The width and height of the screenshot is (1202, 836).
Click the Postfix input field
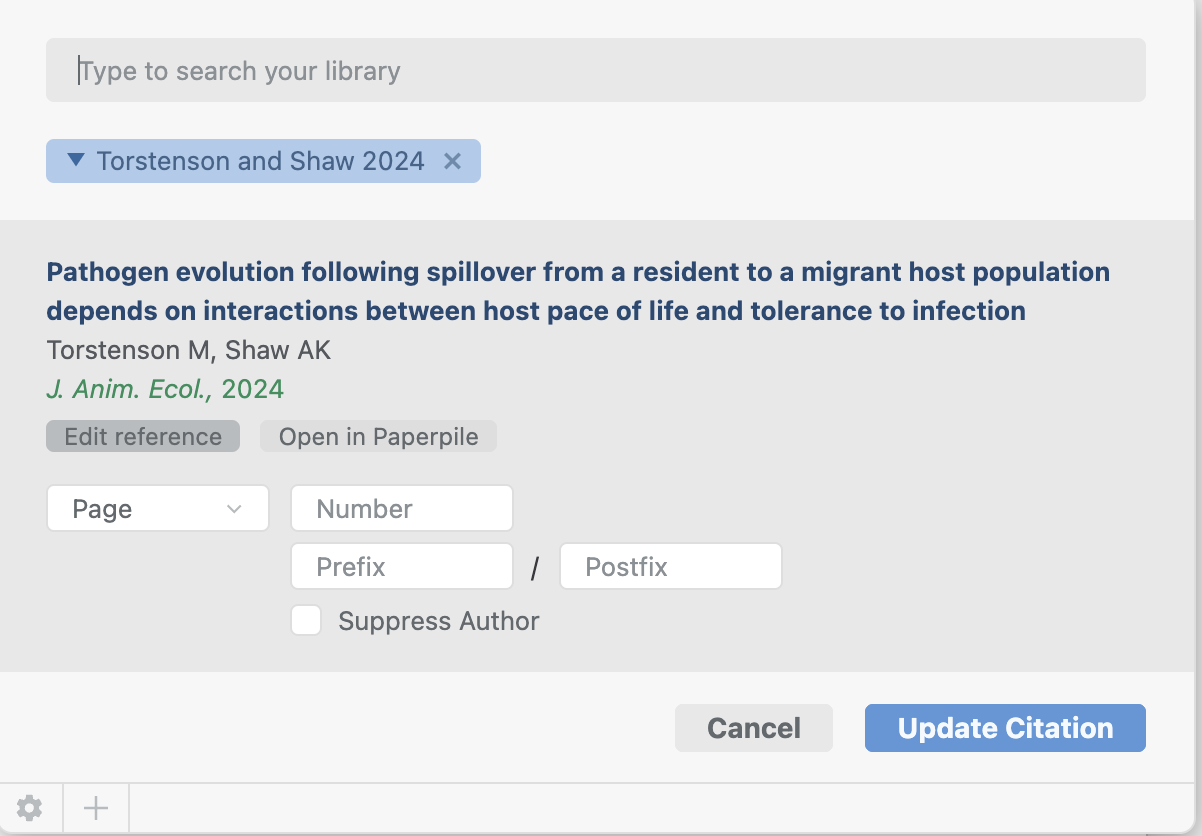click(x=670, y=566)
